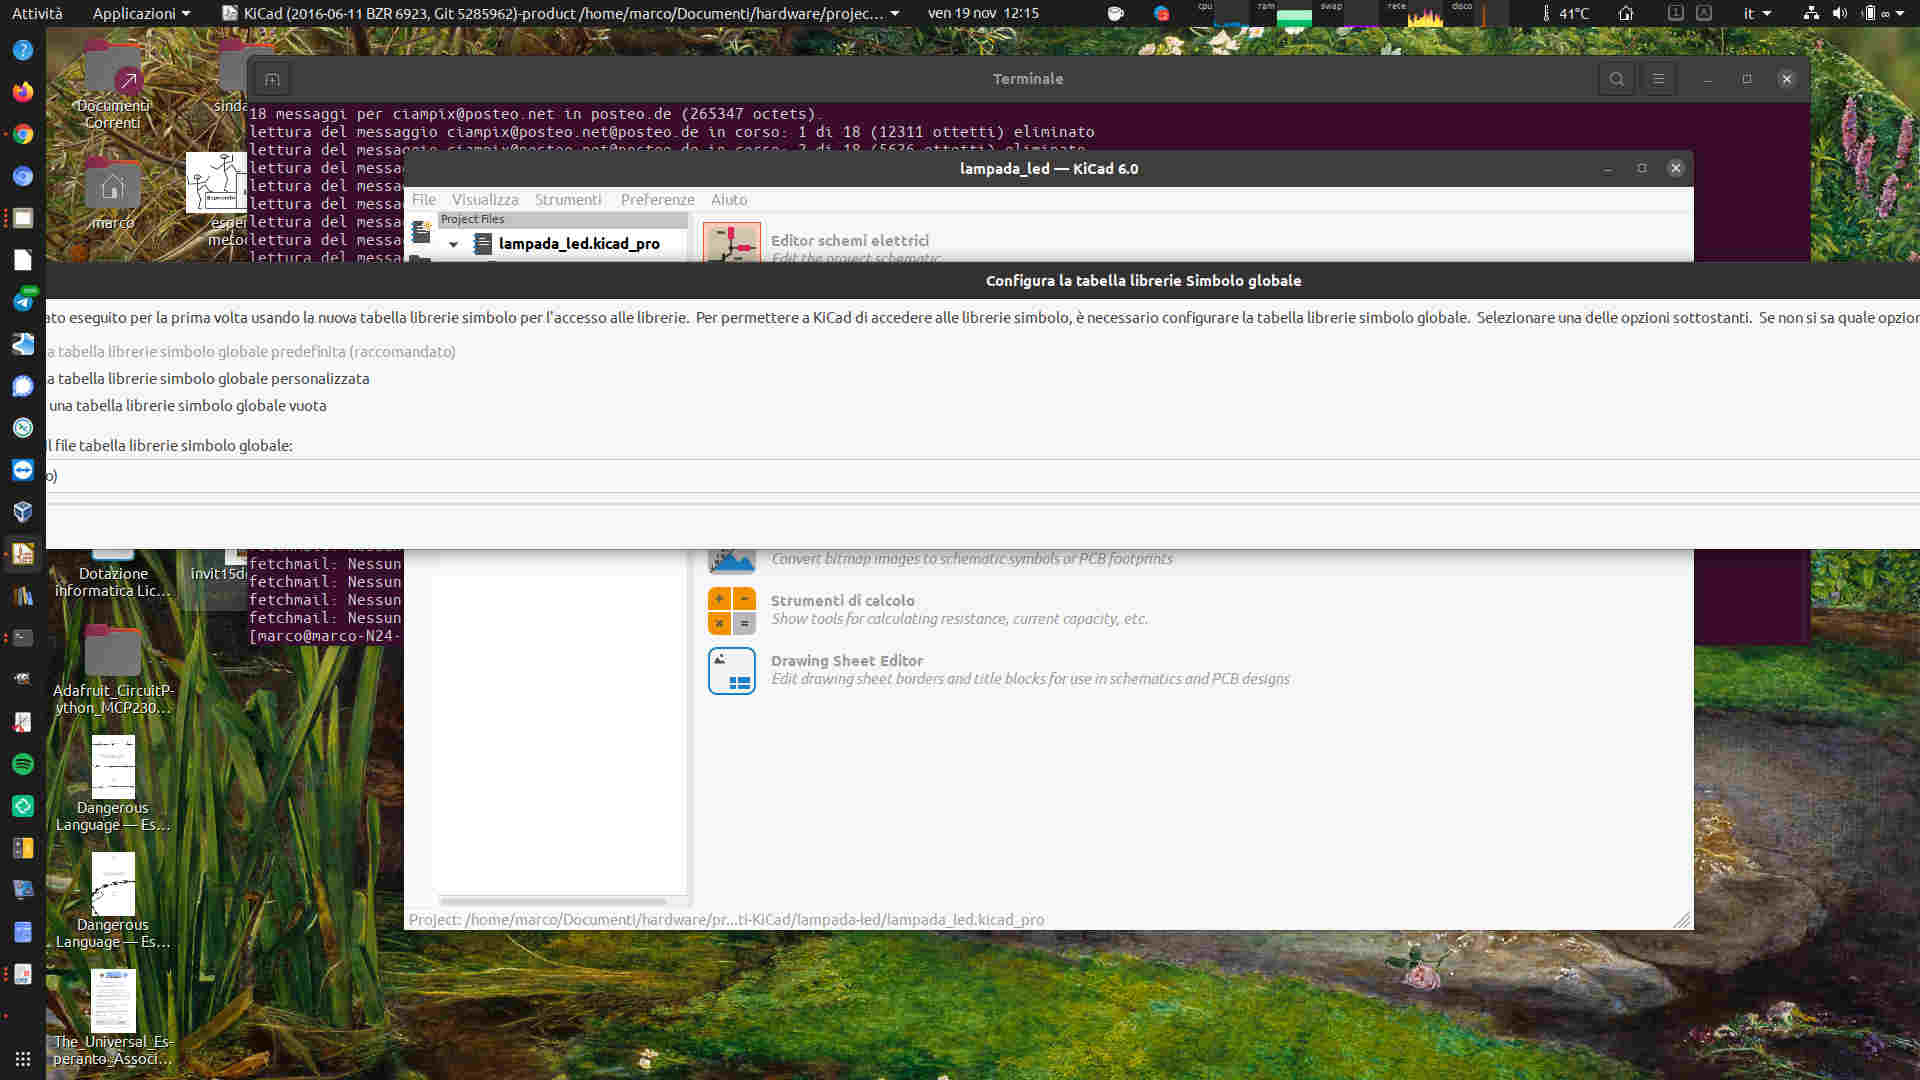Open the Drawing Sheet Editor icon
Screen dimensions: 1920x1080
[x=731, y=670]
